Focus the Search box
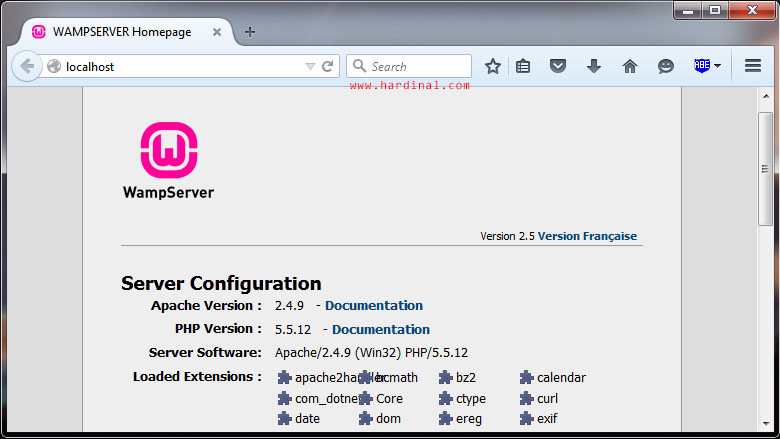 point(409,66)
